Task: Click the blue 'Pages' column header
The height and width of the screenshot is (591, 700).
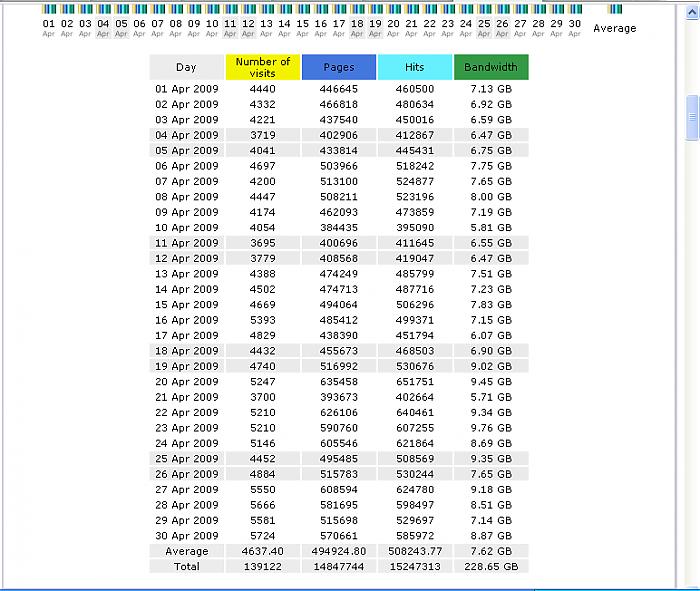Action: click(x=339, y=67)
